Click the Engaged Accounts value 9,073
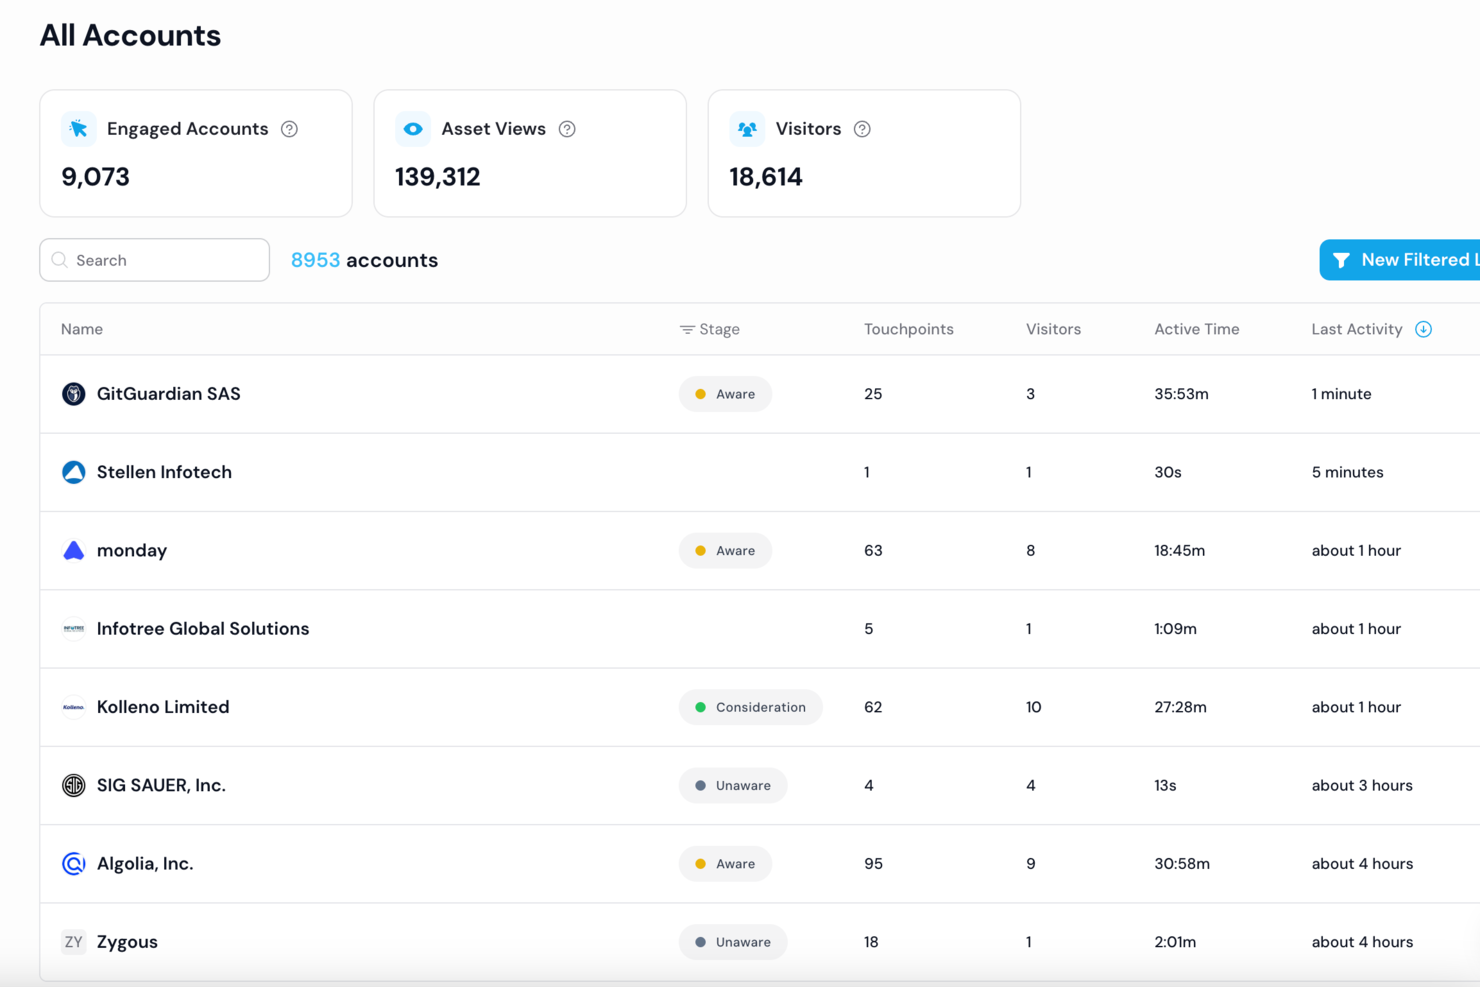1480x987 pixels. [95, 177]
